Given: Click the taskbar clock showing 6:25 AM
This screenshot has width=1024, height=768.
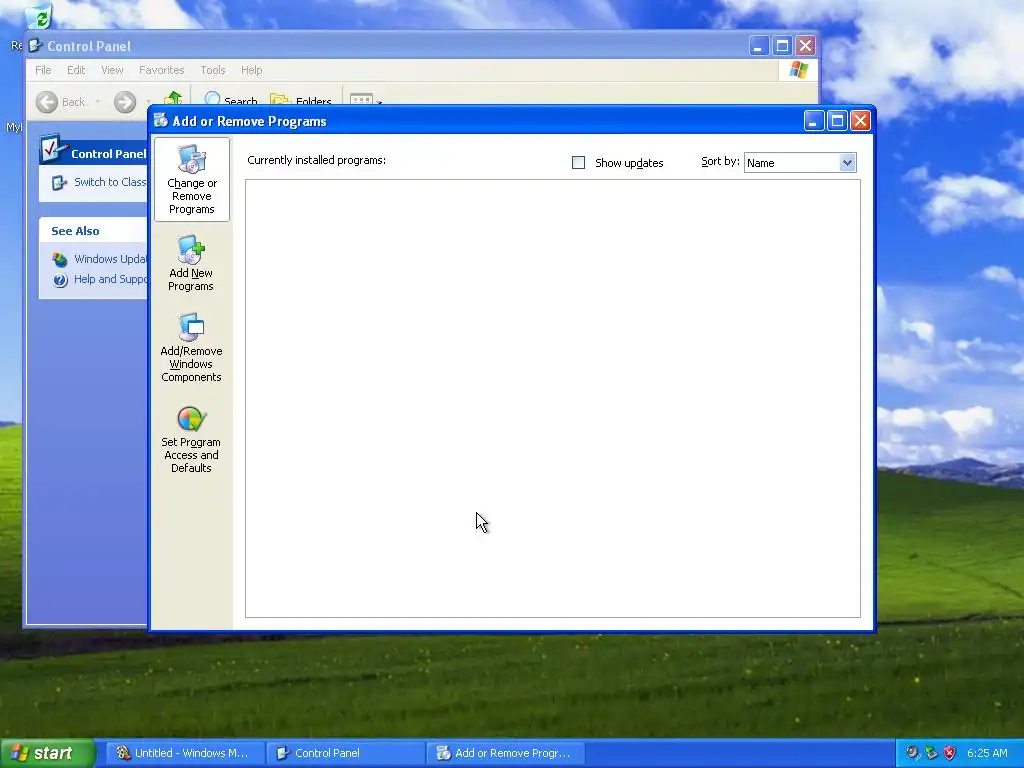Looking at the screenshot, I should [987, 753].
